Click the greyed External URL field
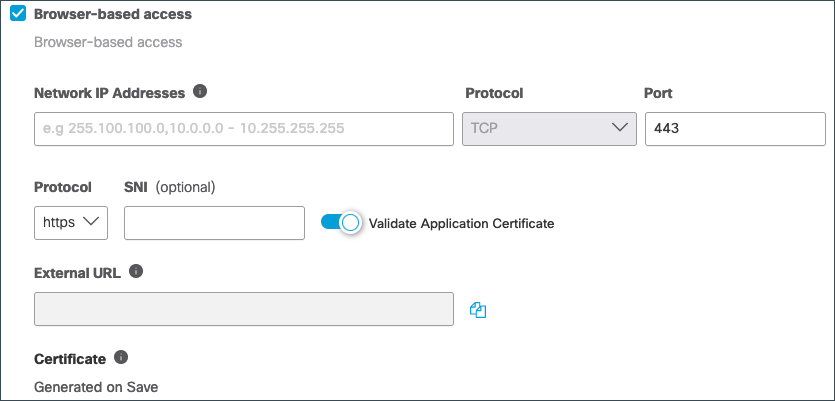835x401 pixels. [x=244, y=309]
